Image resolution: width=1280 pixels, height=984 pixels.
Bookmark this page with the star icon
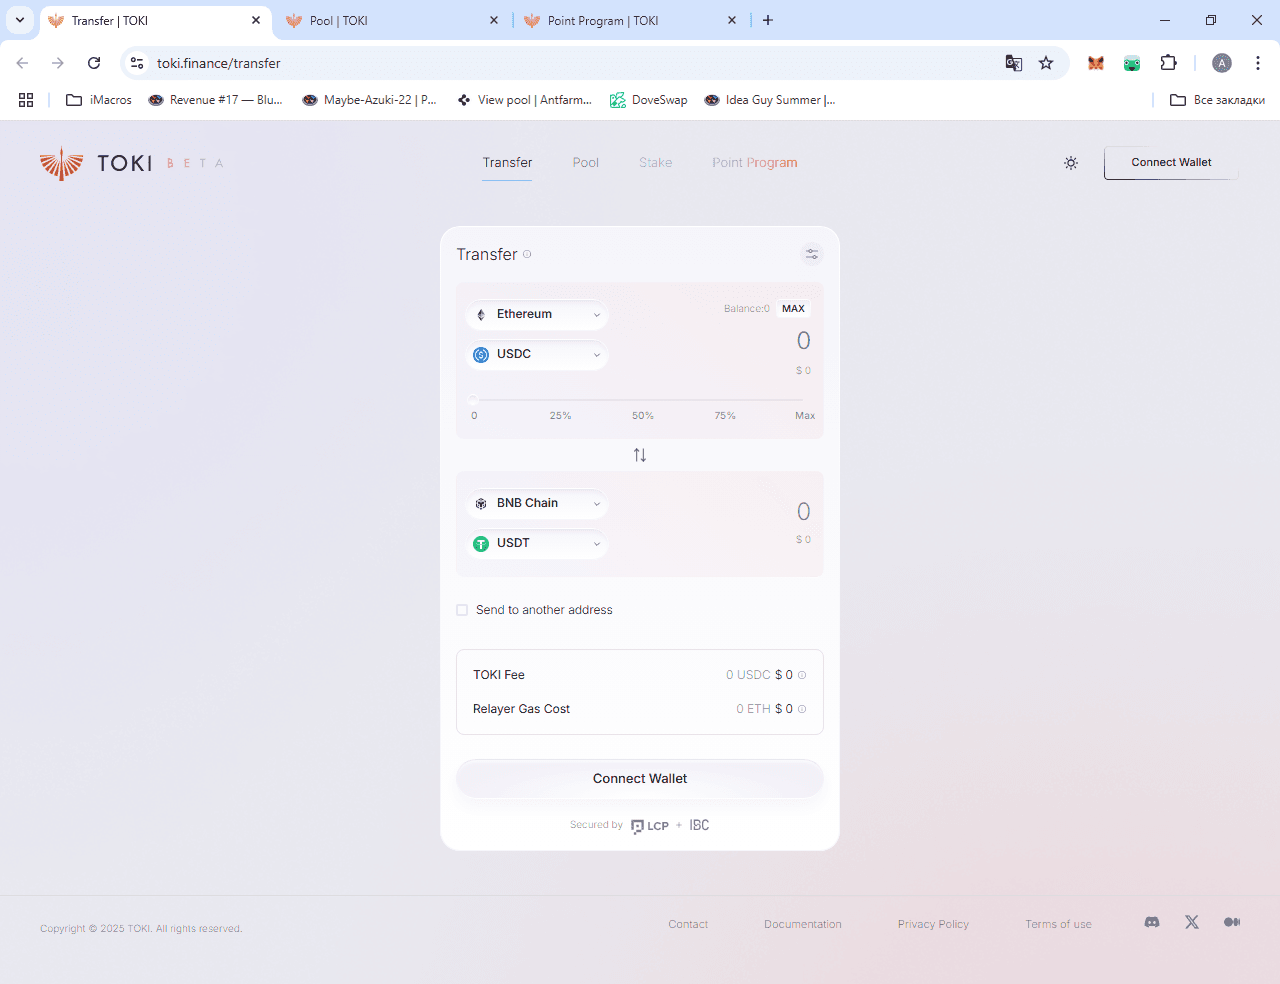pos(1046,63)
